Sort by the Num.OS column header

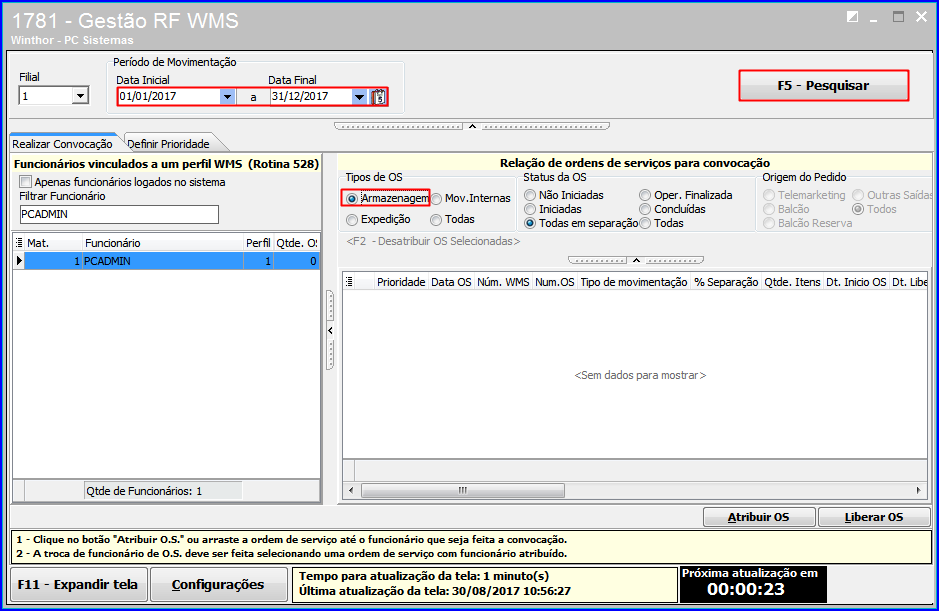coord(555,282)
